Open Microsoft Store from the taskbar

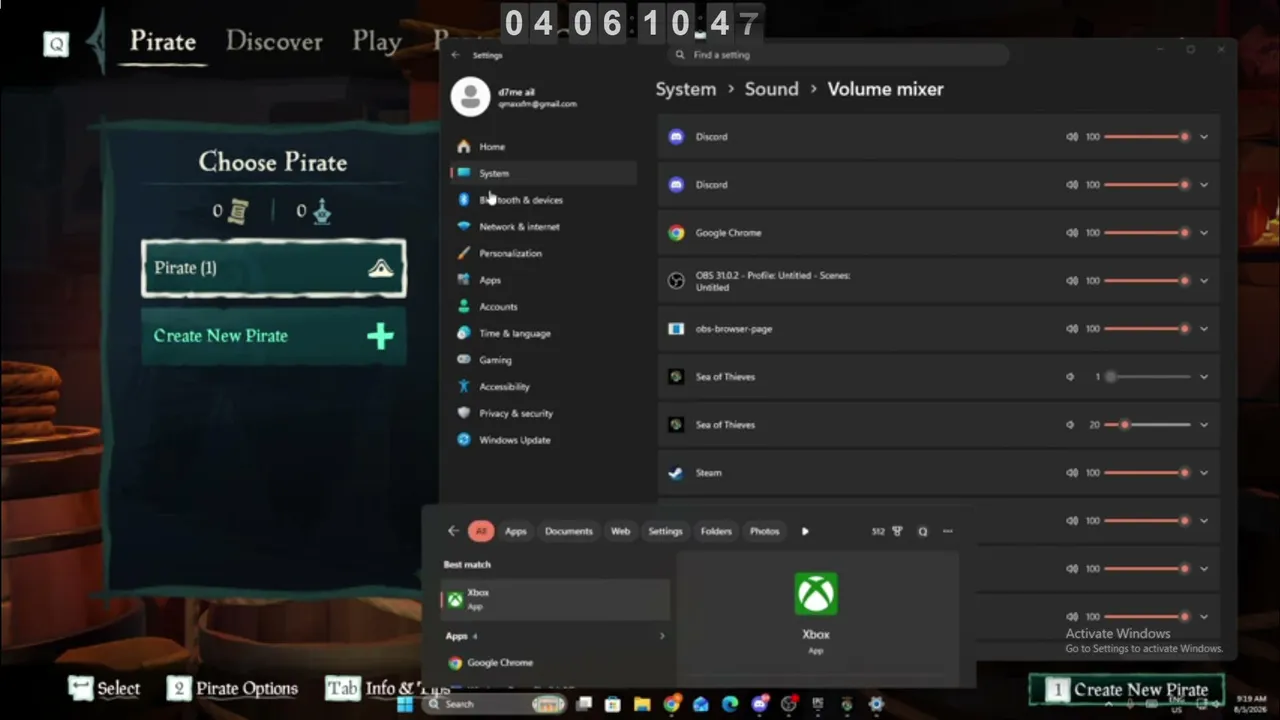(x=613, y=704)
